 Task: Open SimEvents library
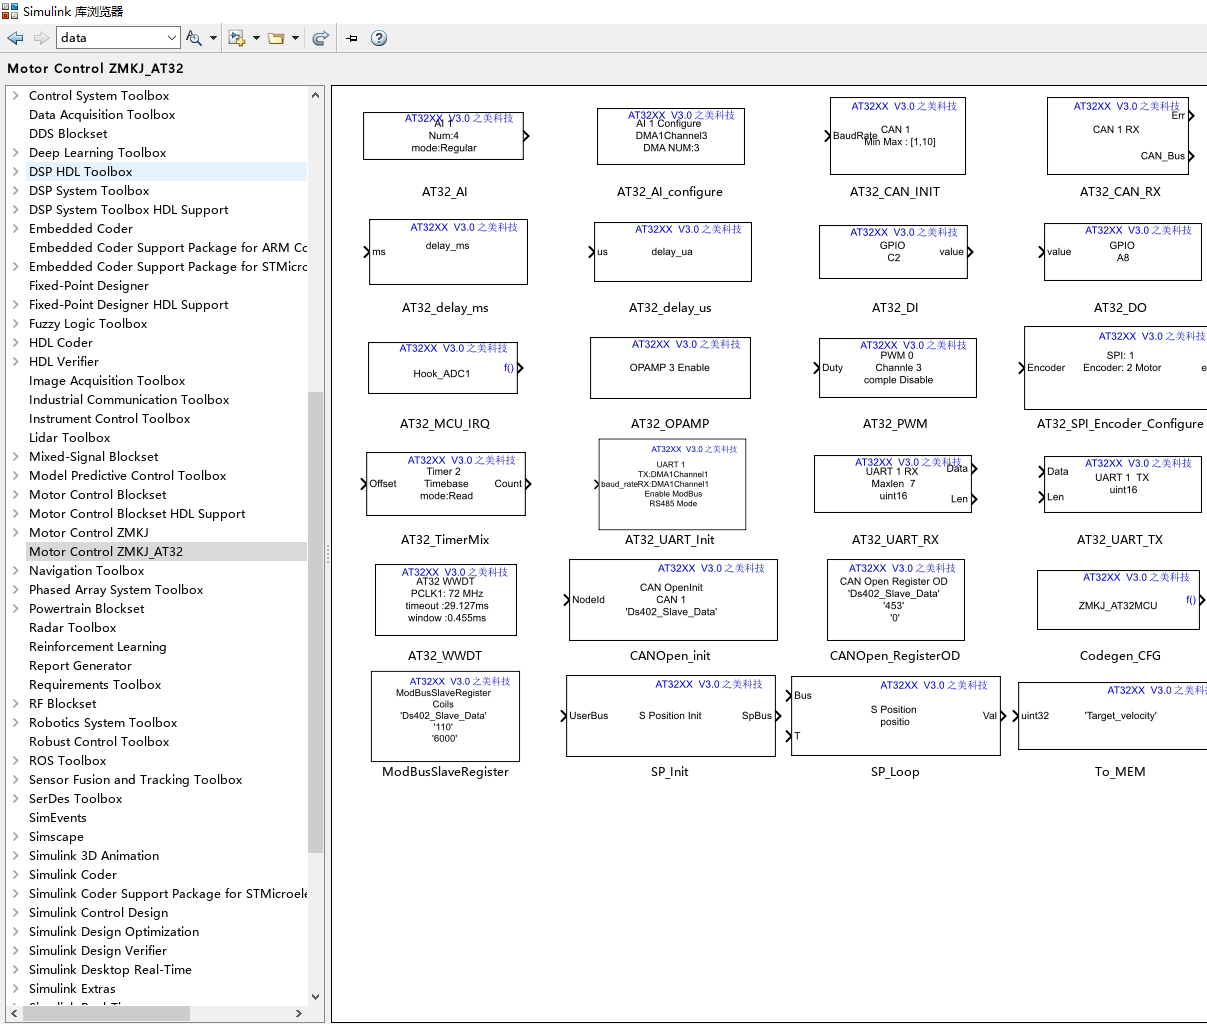[58, 818]
